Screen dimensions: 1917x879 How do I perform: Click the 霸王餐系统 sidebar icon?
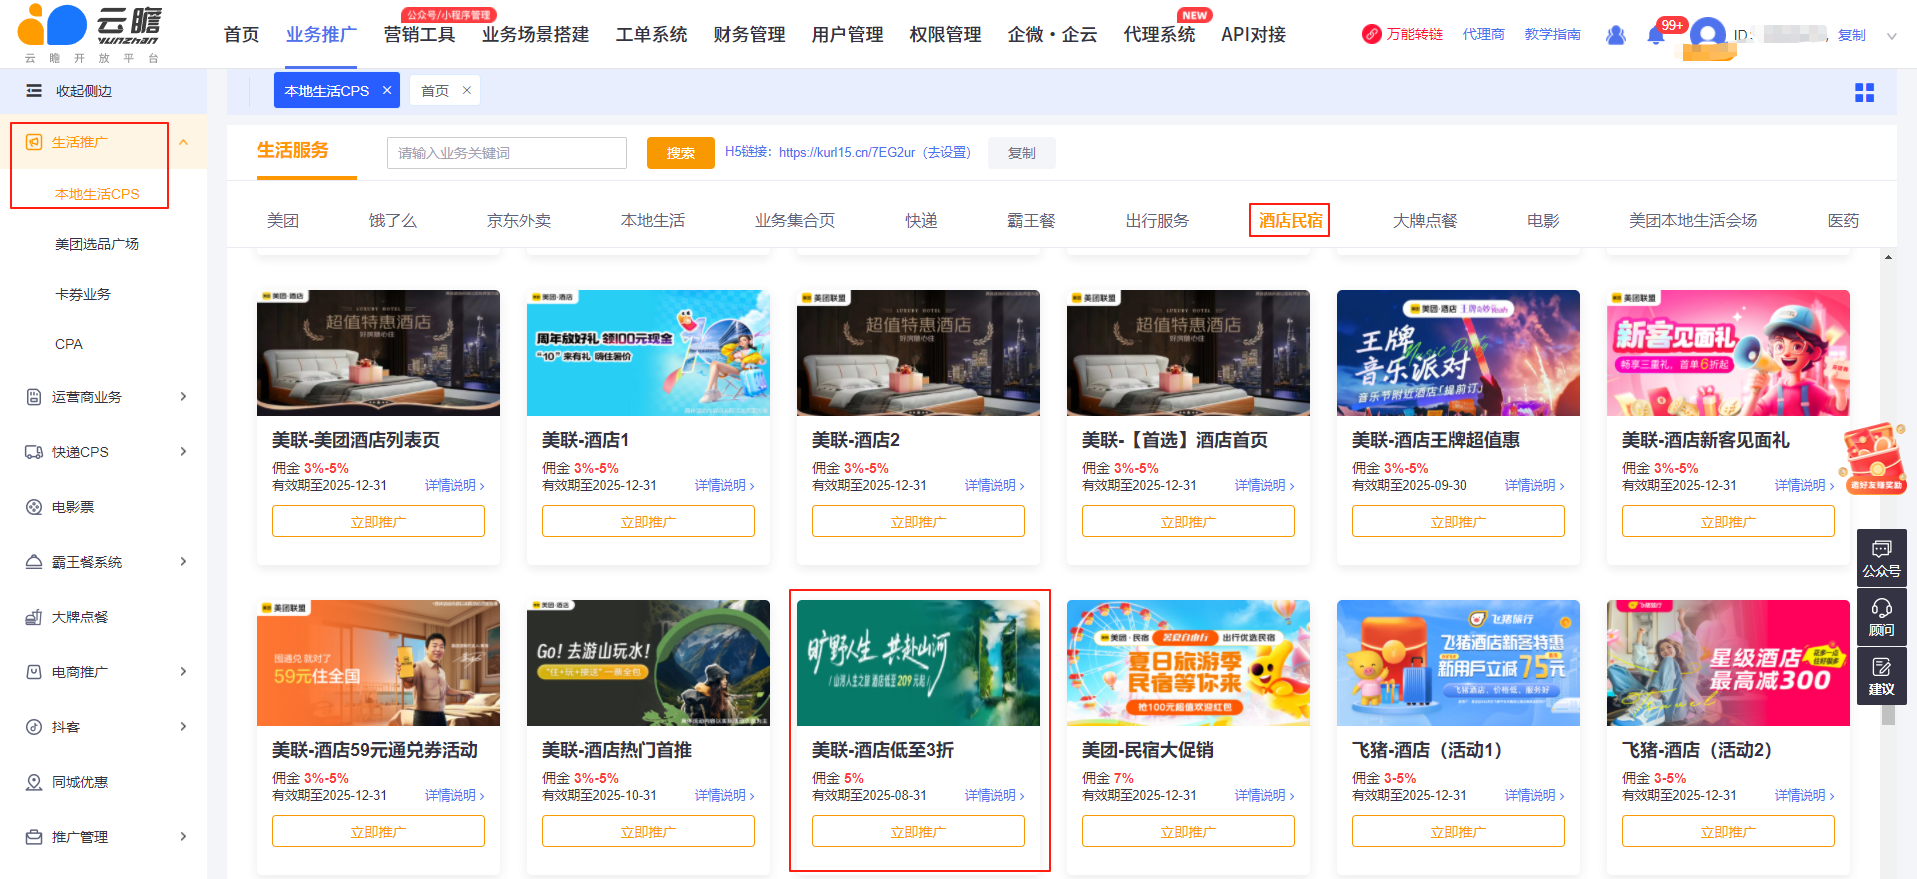coord(34,562)
